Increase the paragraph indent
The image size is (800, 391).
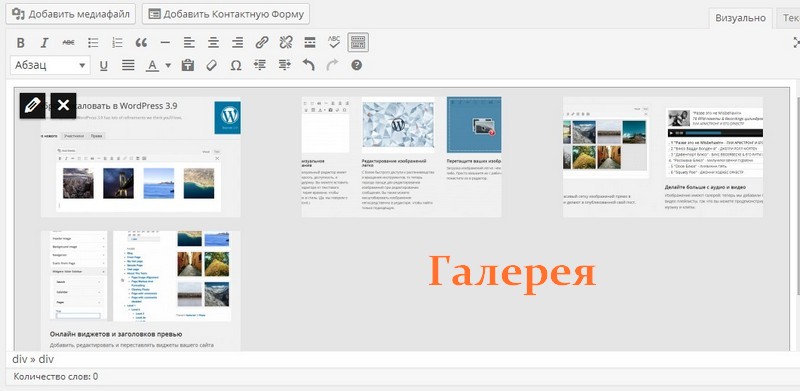[x=284, y=65]
